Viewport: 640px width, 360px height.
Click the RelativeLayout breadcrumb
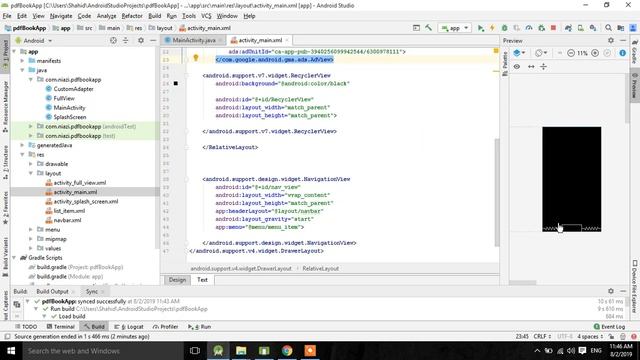pyautogui.click(x=321, y=268)
